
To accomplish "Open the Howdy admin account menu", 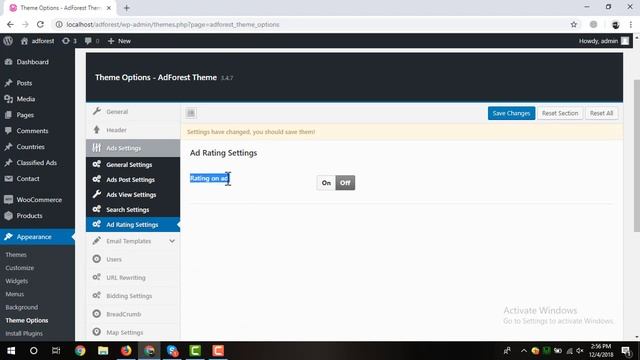I will tap(604, 41).
